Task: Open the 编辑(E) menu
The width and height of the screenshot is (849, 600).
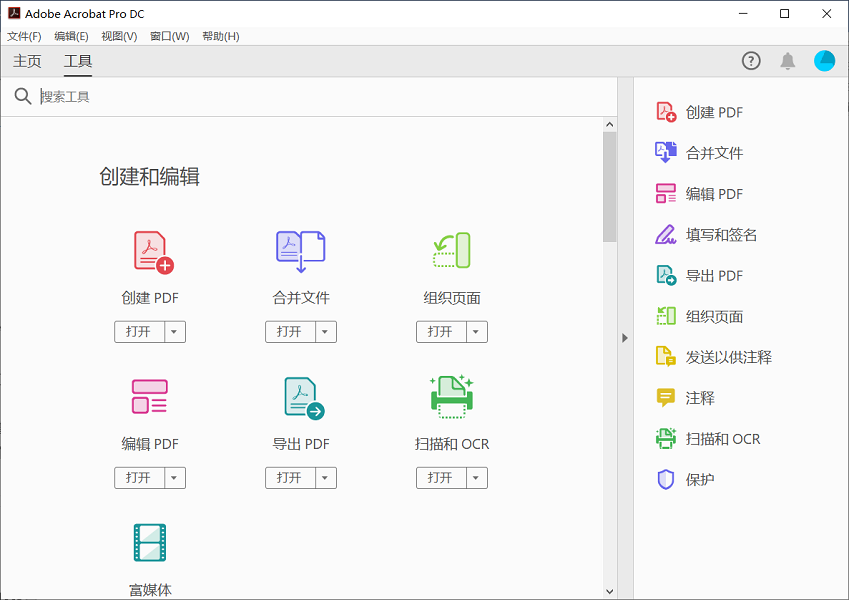Action: click(x=71, y=36)
